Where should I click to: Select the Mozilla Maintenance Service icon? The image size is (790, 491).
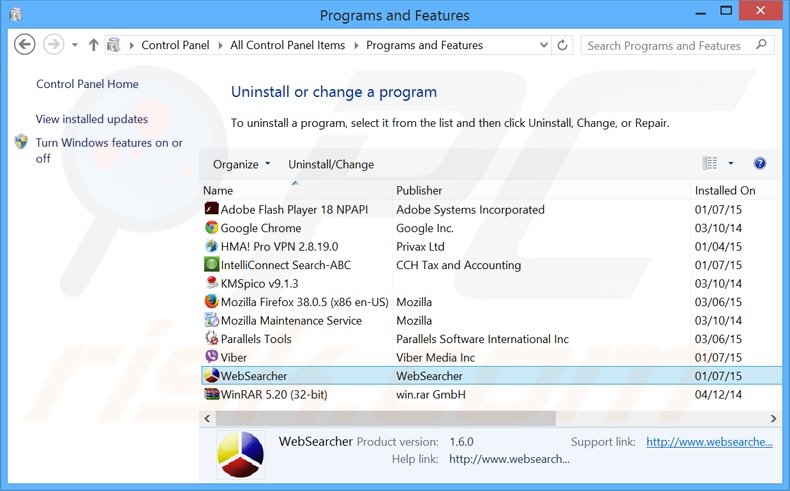pos(212,320)
